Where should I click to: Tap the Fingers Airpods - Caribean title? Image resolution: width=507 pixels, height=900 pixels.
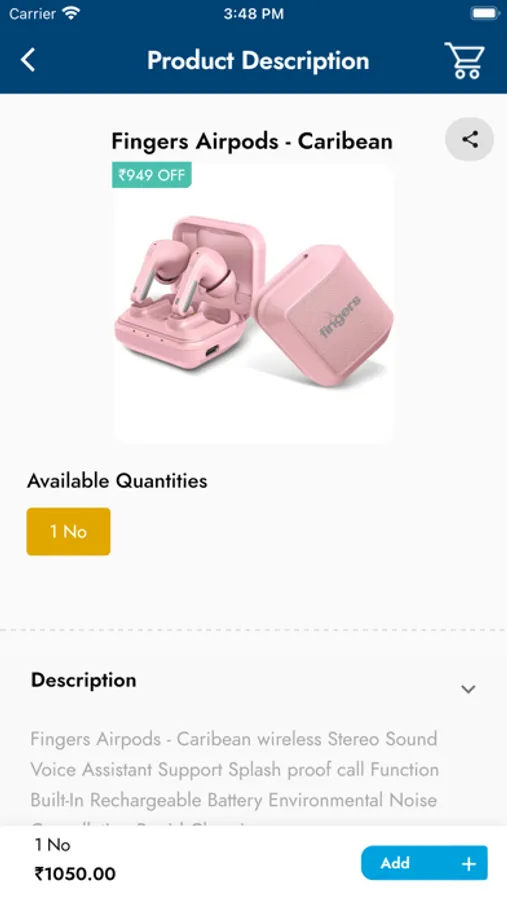(x=251, y=141)
